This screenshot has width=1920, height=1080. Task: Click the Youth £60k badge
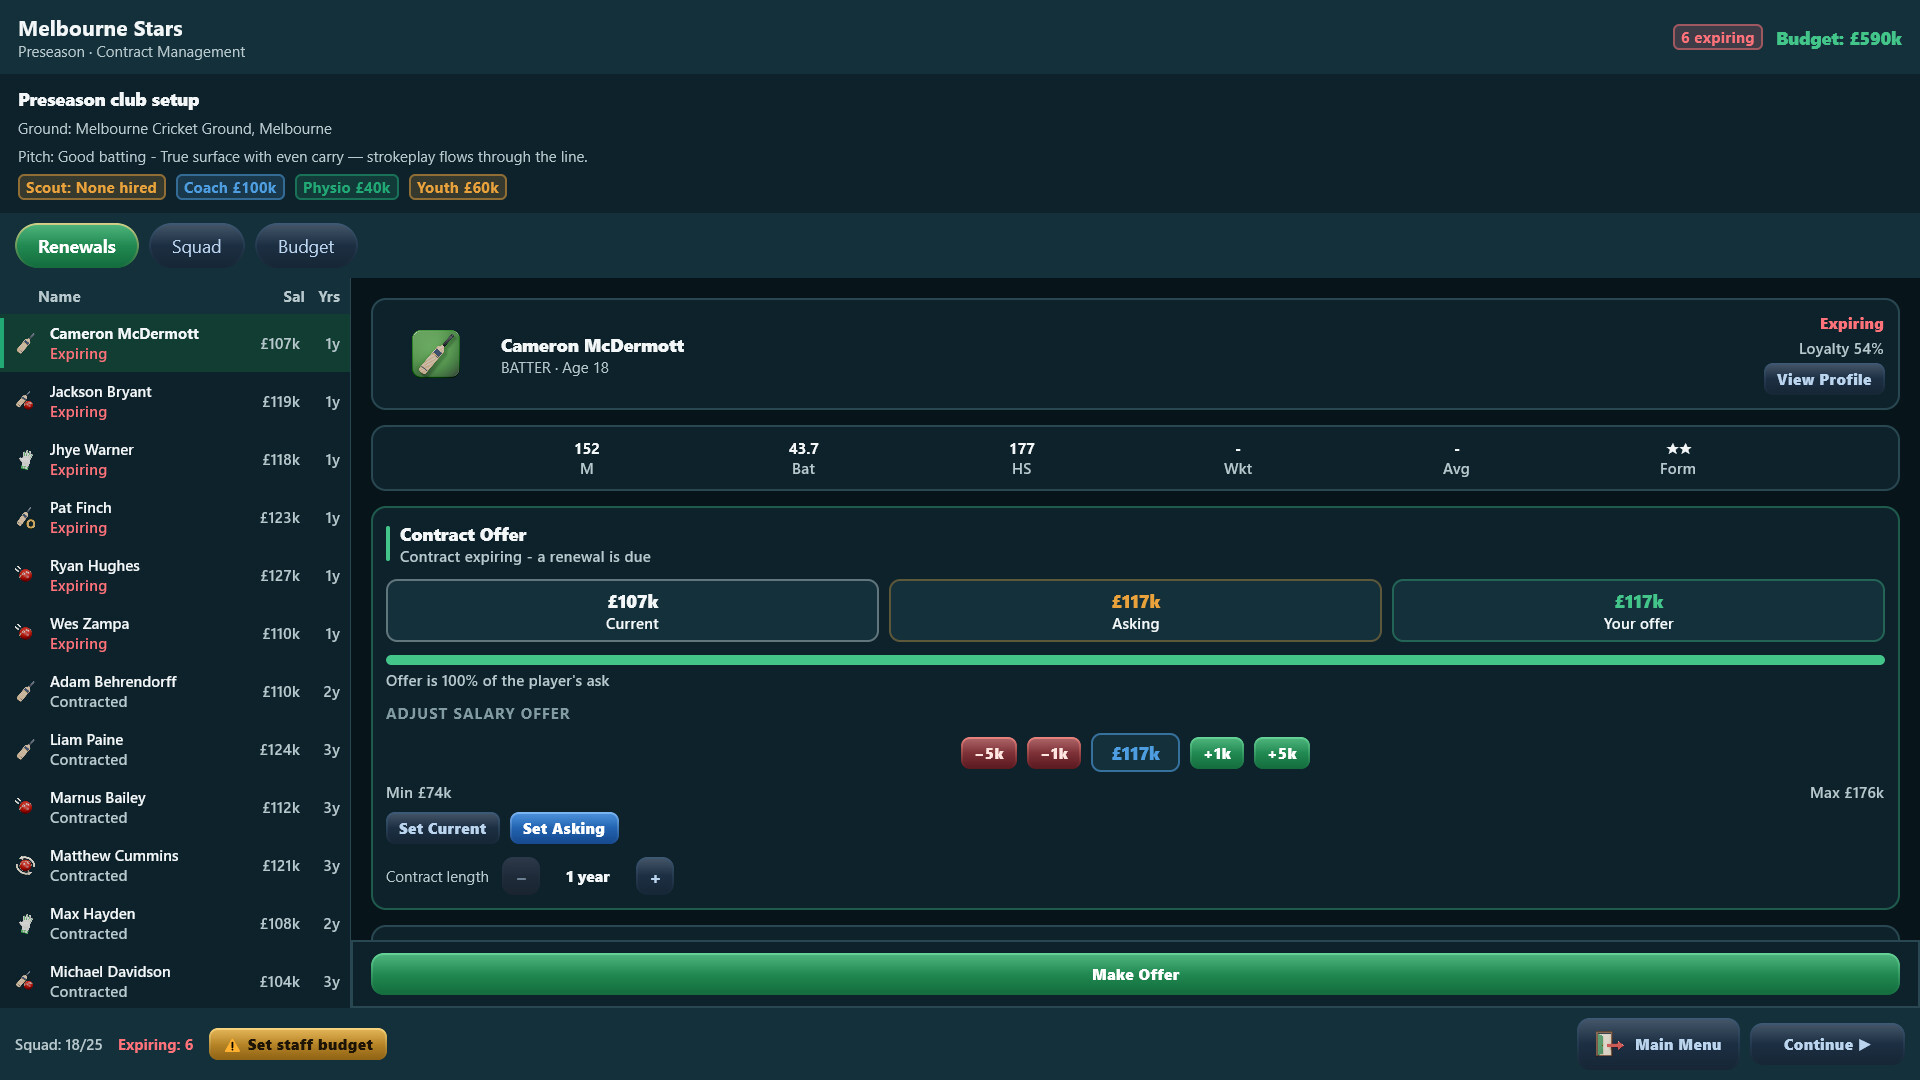[x=458, y=188]
